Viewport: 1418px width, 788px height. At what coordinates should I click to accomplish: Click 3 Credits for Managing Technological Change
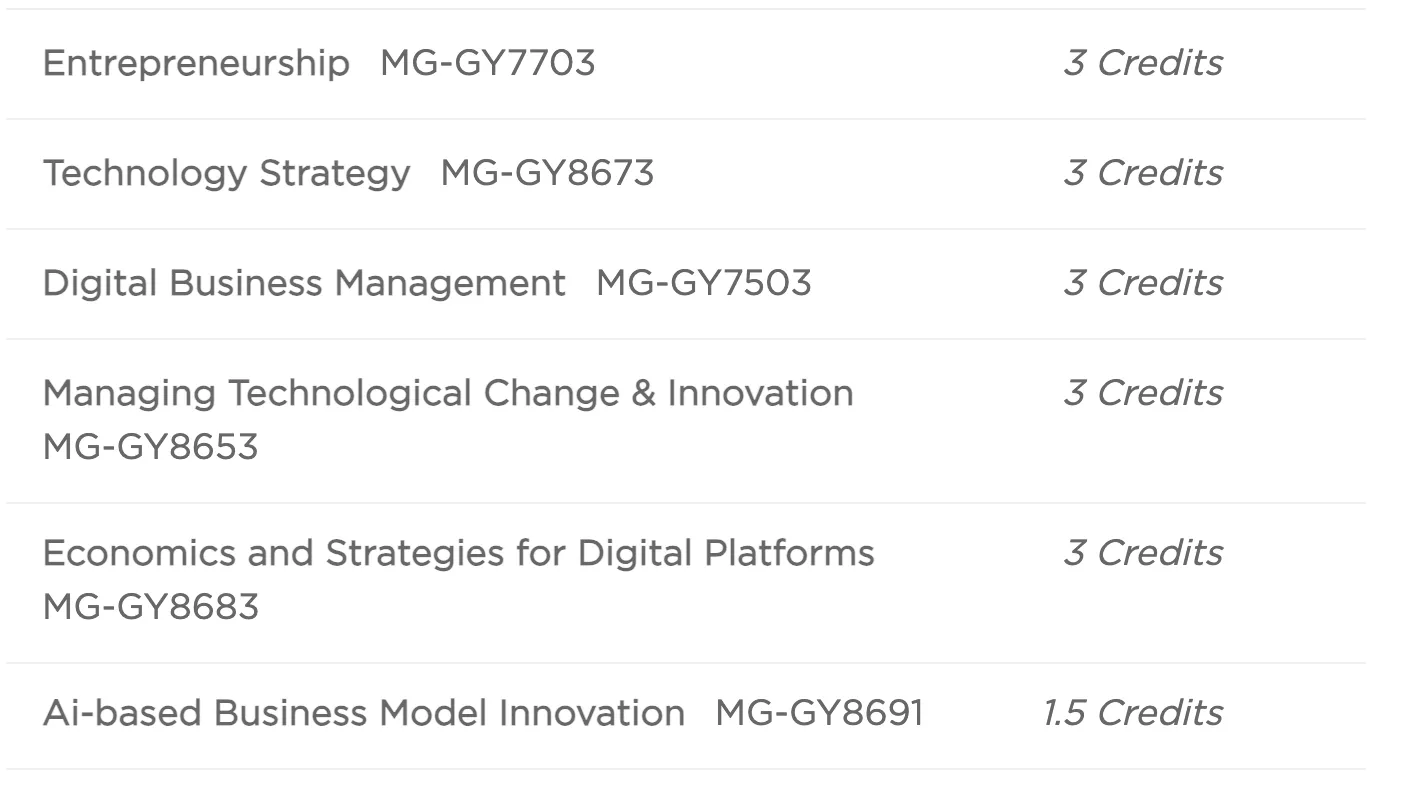pos(1142,394)
